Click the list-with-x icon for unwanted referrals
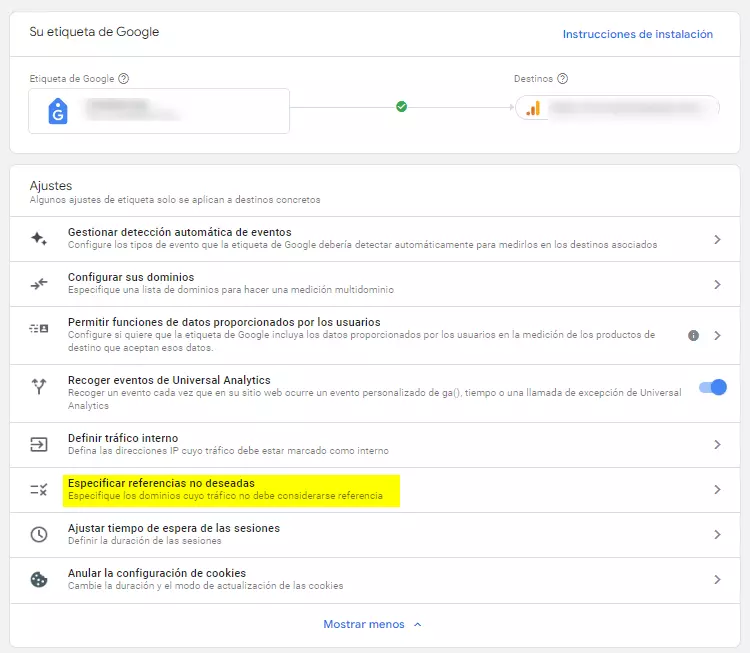This screenshot has width=750, height=653. 39,489
